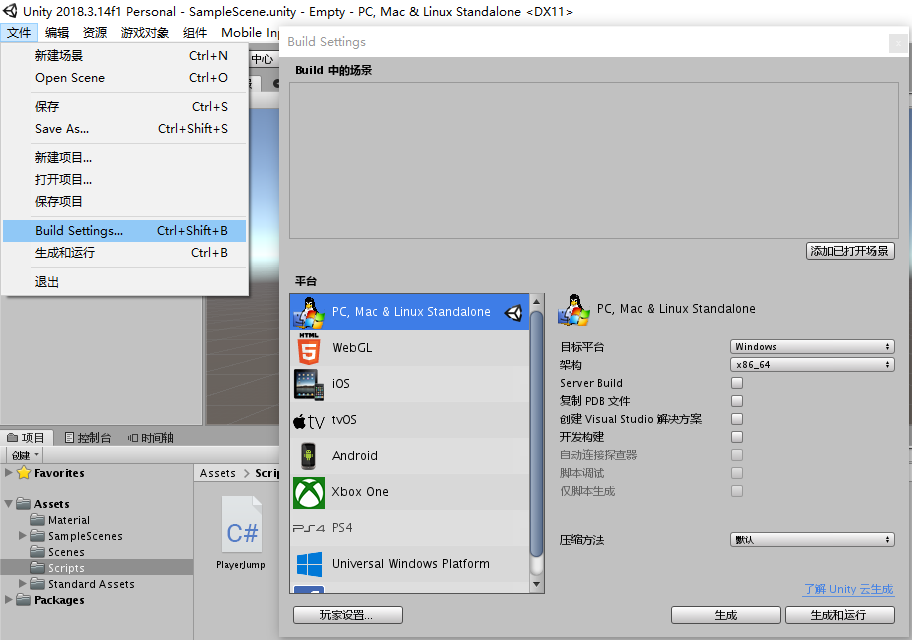Select Universal Windows Platform icon
Screen dimensions: 912x640
[309, 564]
